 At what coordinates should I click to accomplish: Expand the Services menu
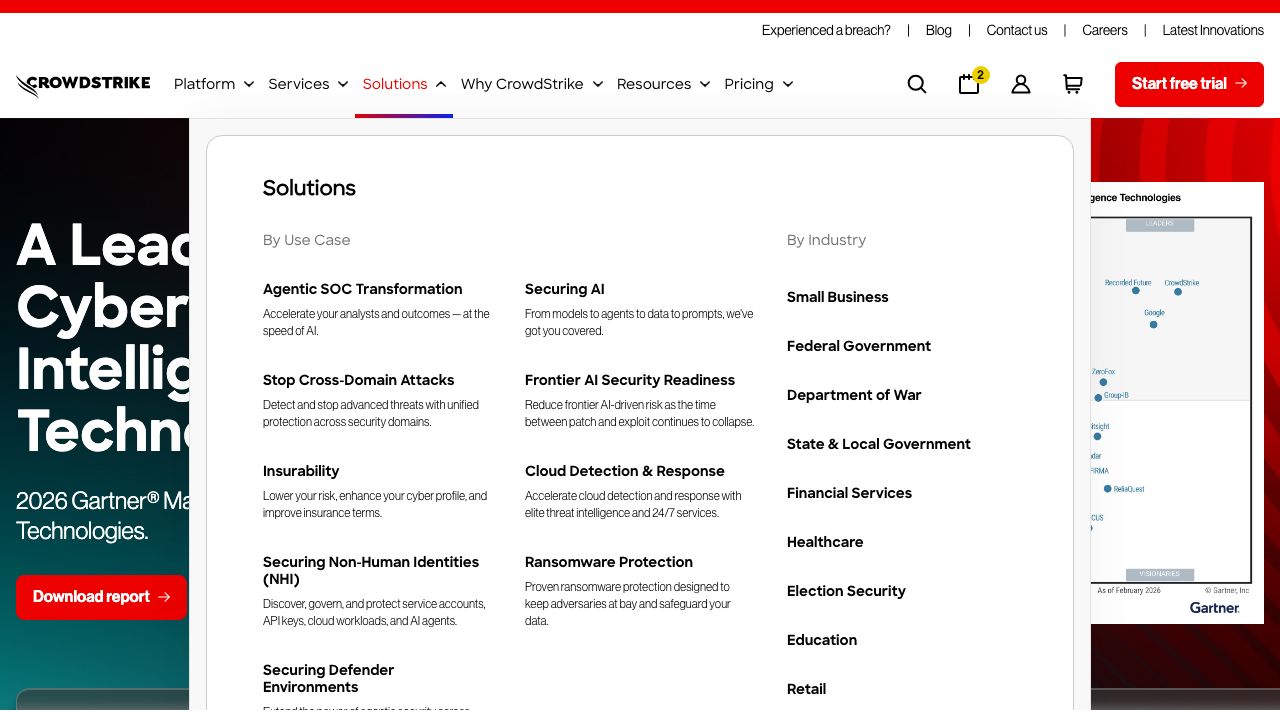308,84
